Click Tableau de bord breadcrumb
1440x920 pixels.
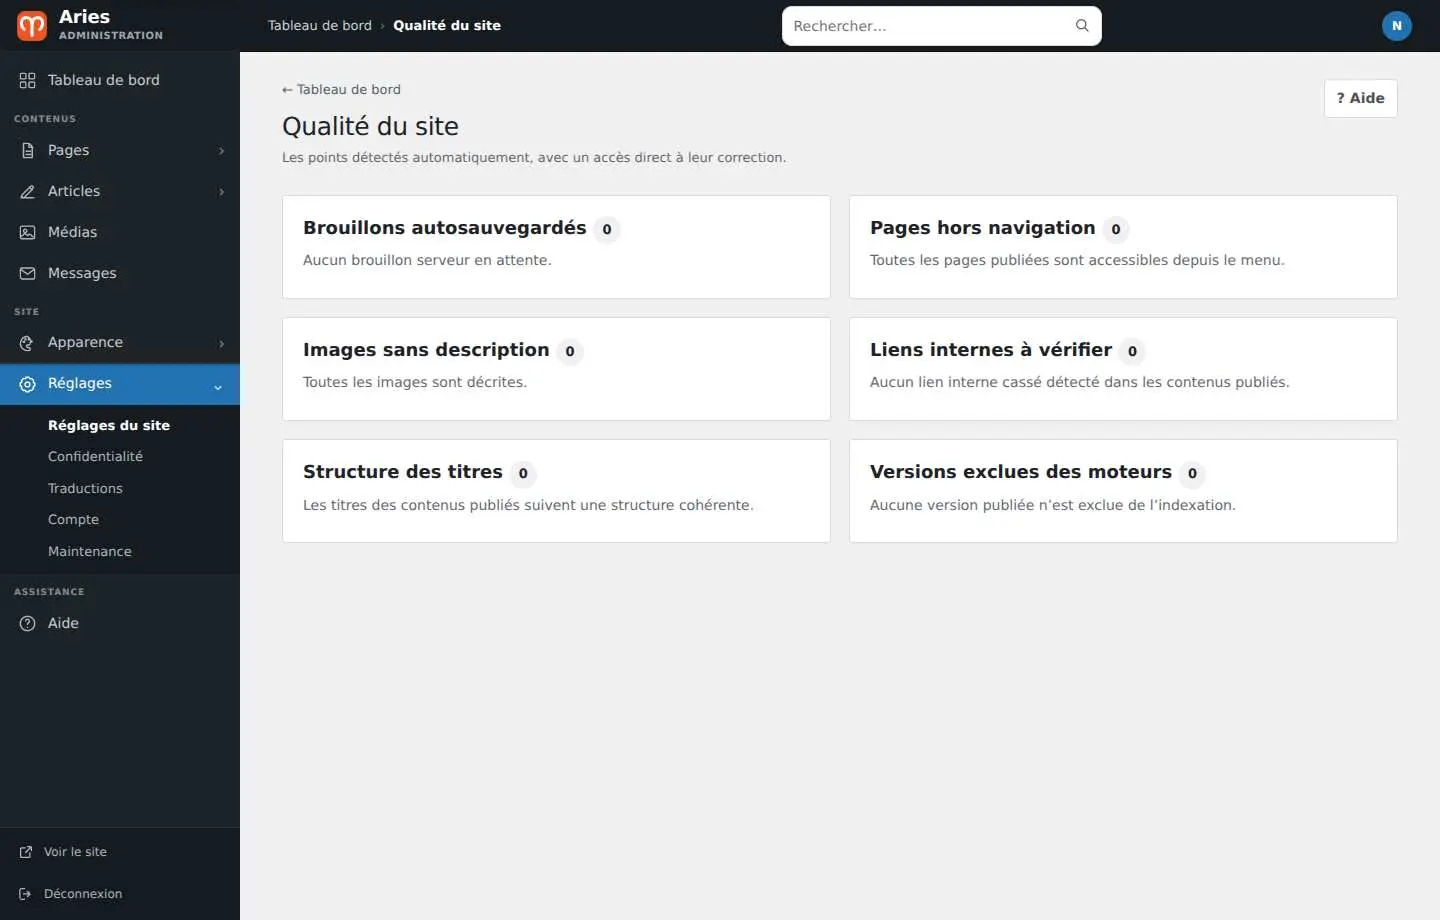coord(320,26)
